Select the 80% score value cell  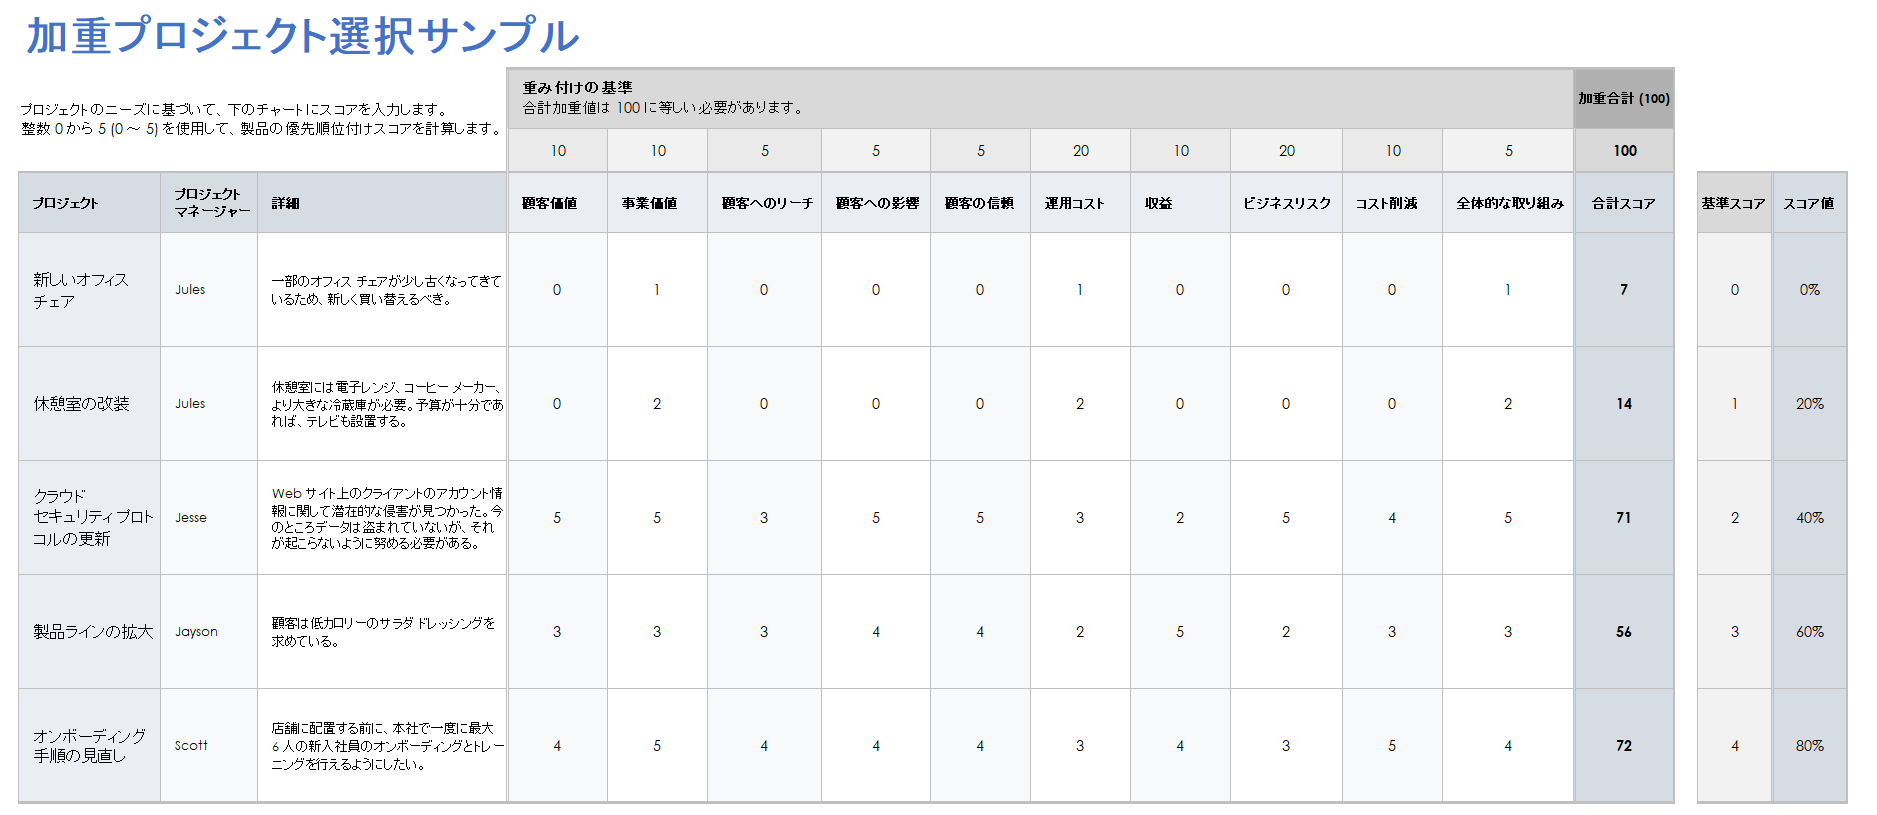(x=1809, y=745)
